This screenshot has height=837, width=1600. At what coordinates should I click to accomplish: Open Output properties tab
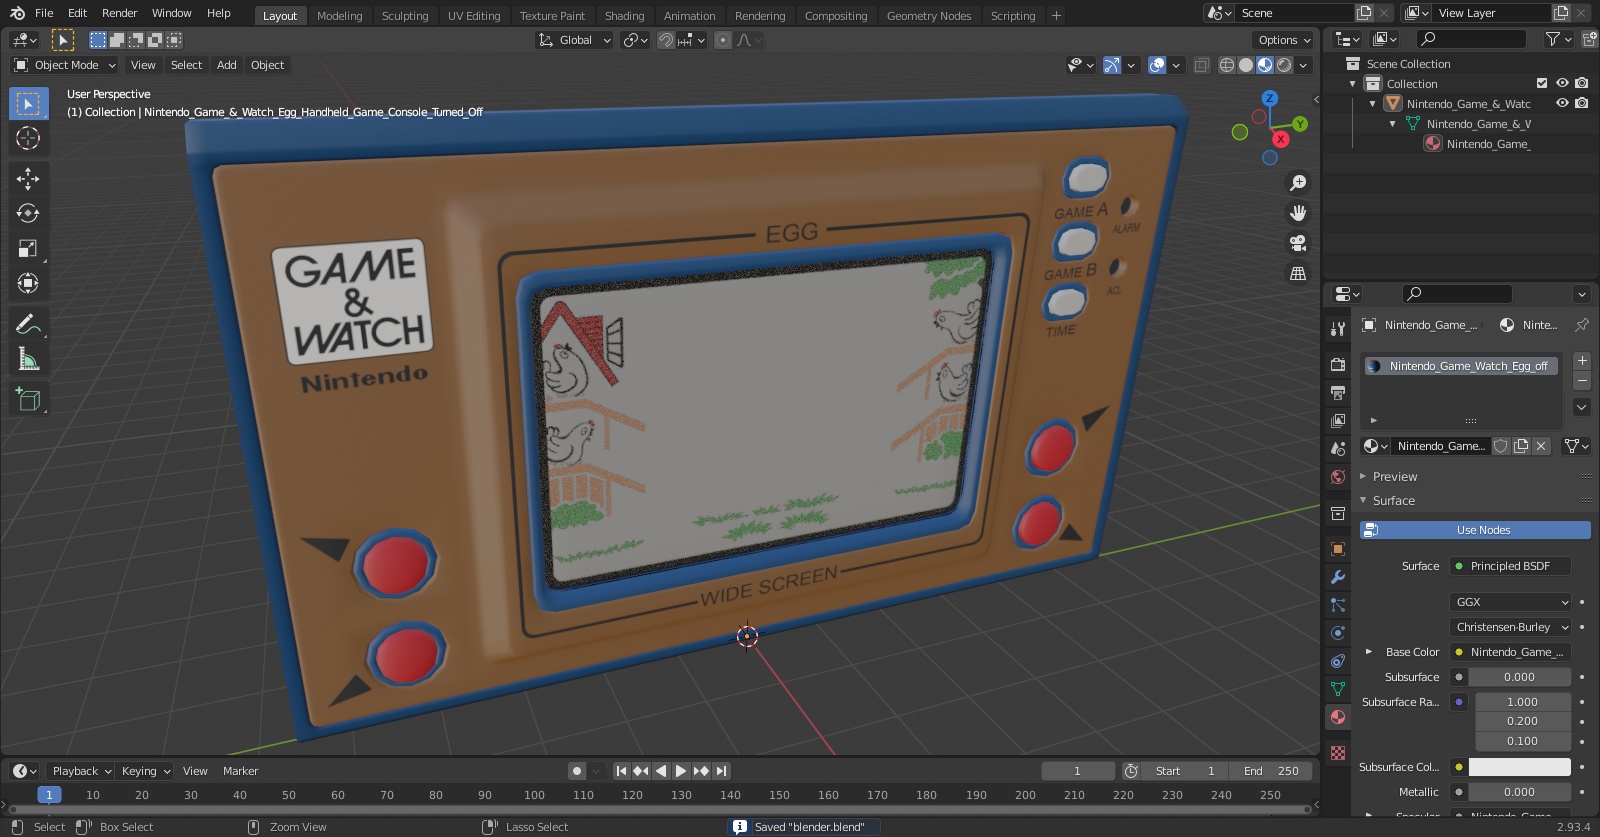click(x=1338, y=393)
